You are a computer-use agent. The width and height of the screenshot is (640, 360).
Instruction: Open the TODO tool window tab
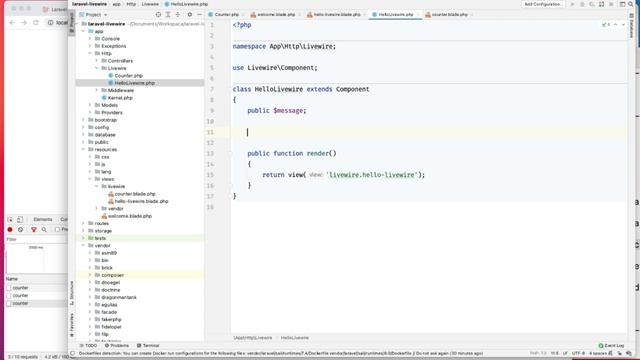tap(88, 346)
